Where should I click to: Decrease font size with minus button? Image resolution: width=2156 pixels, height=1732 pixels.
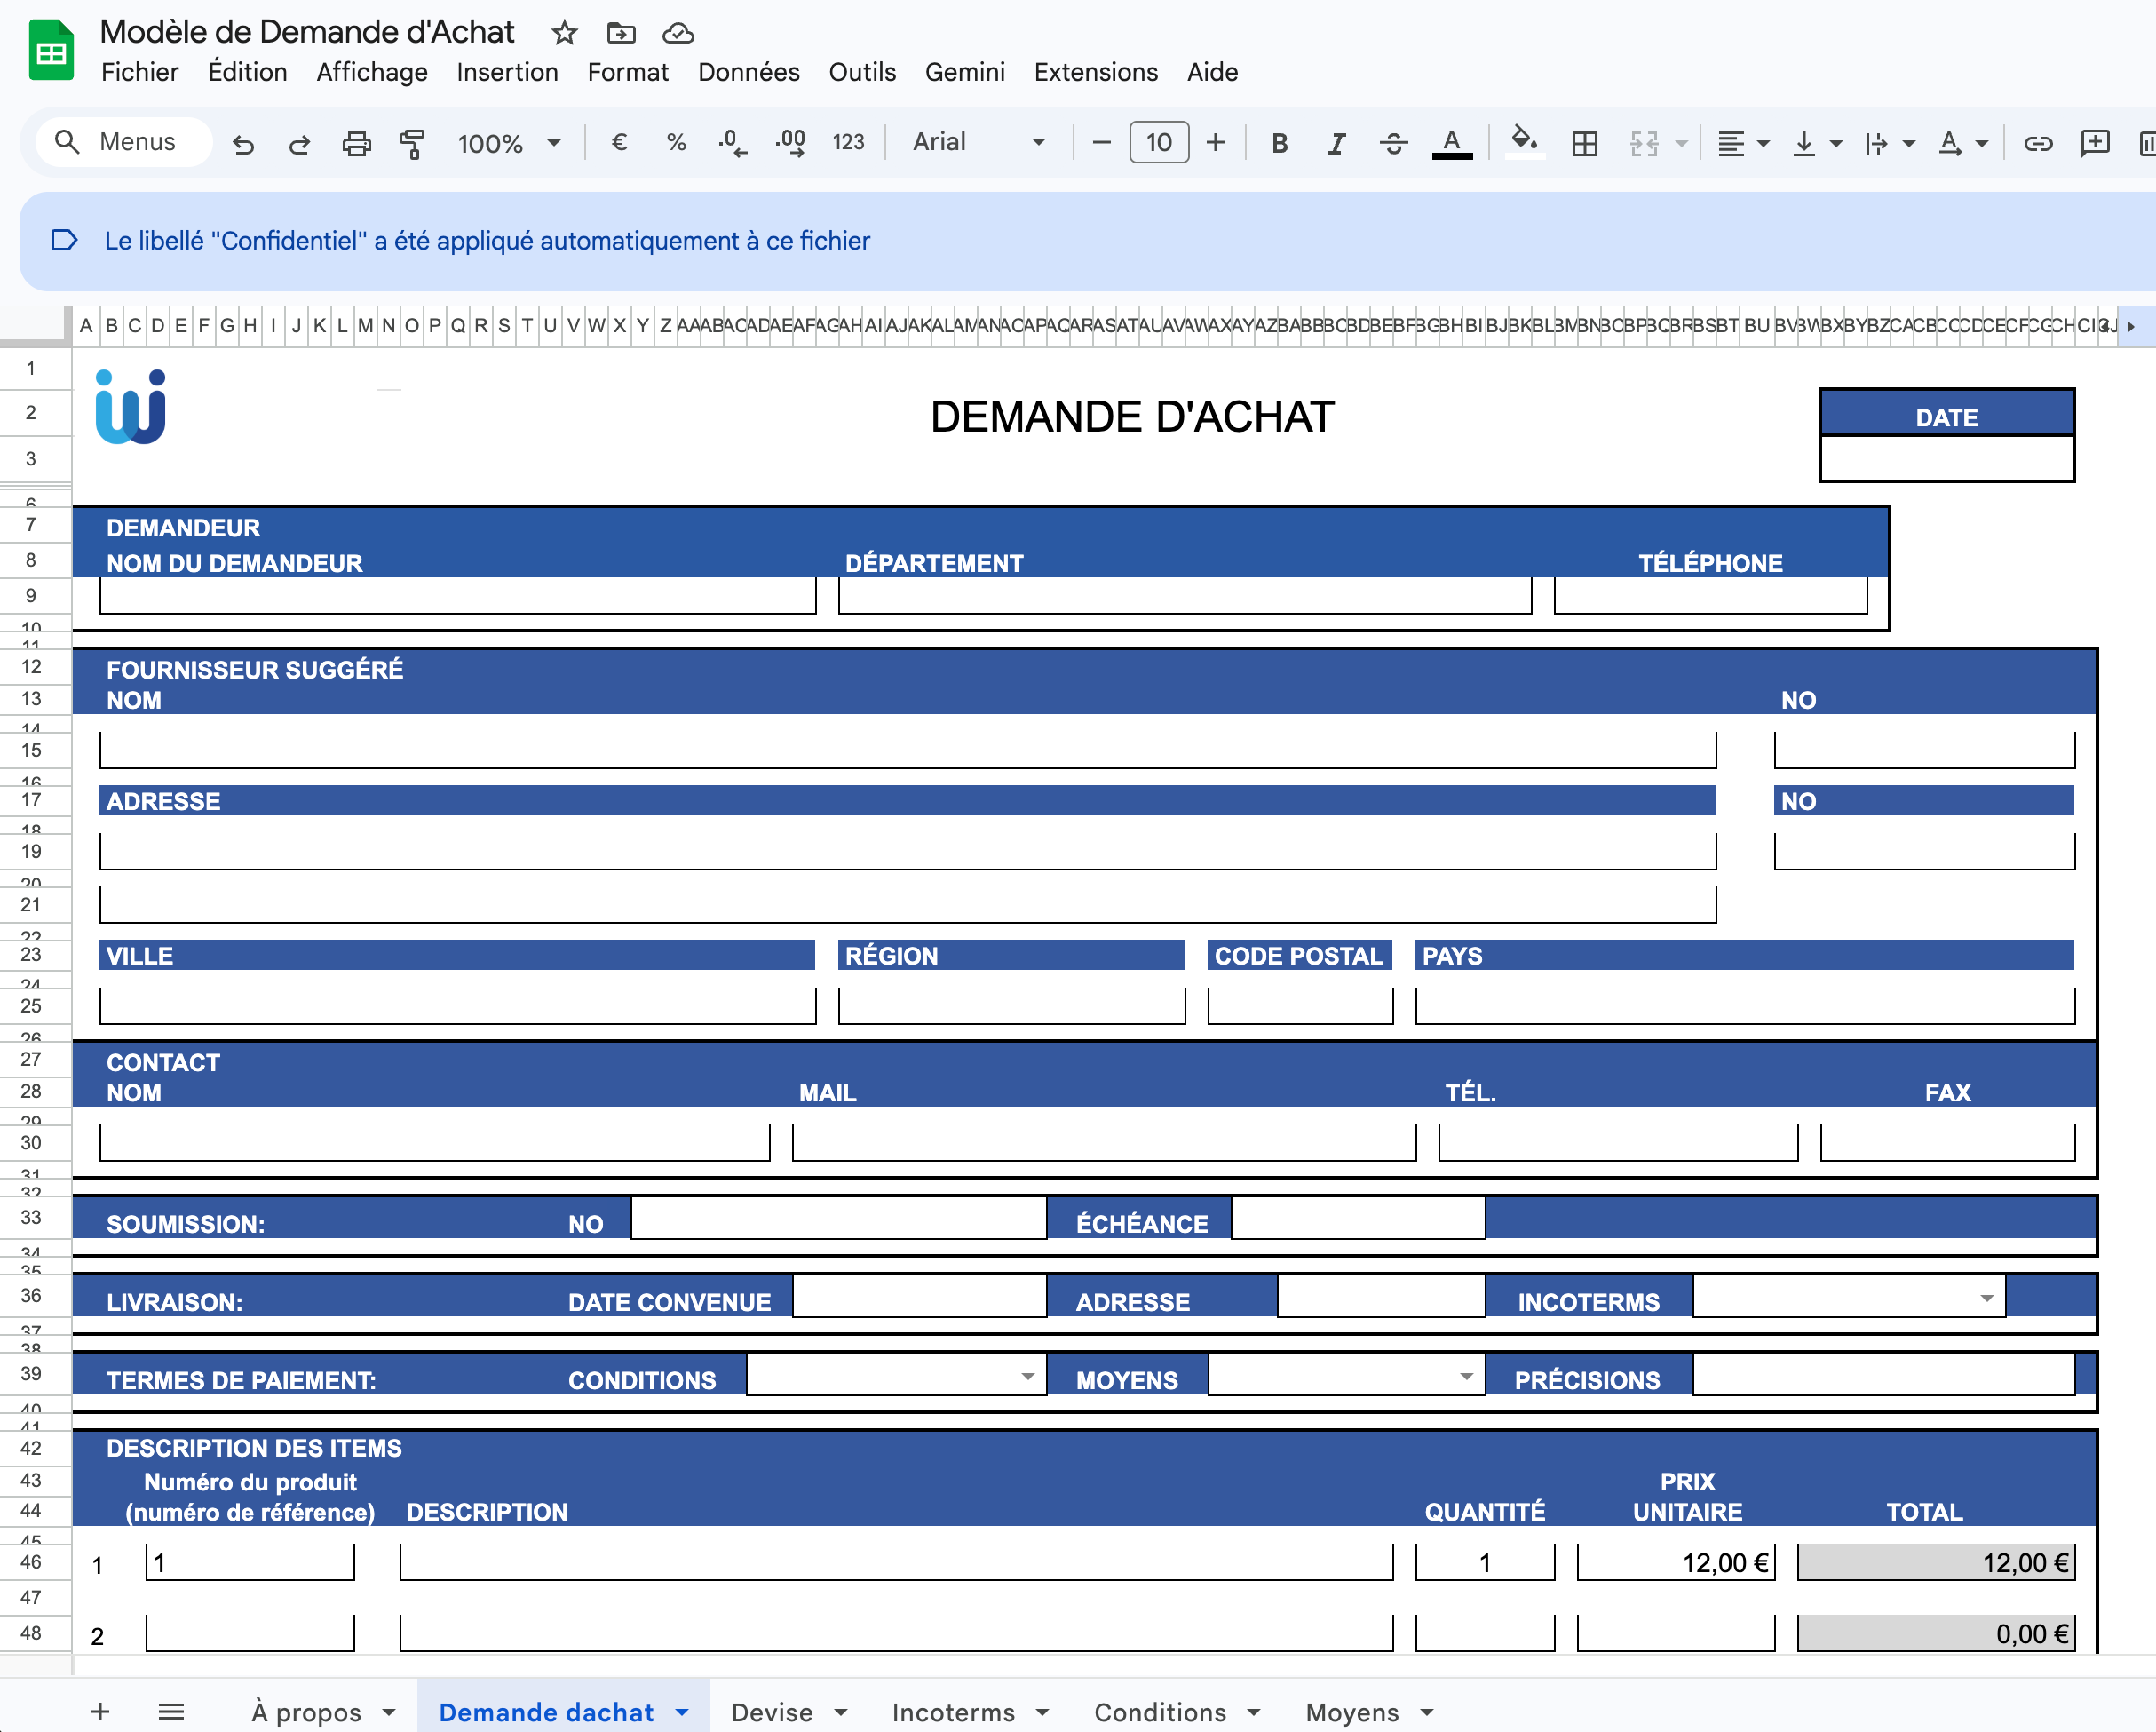pos(1101,142)
